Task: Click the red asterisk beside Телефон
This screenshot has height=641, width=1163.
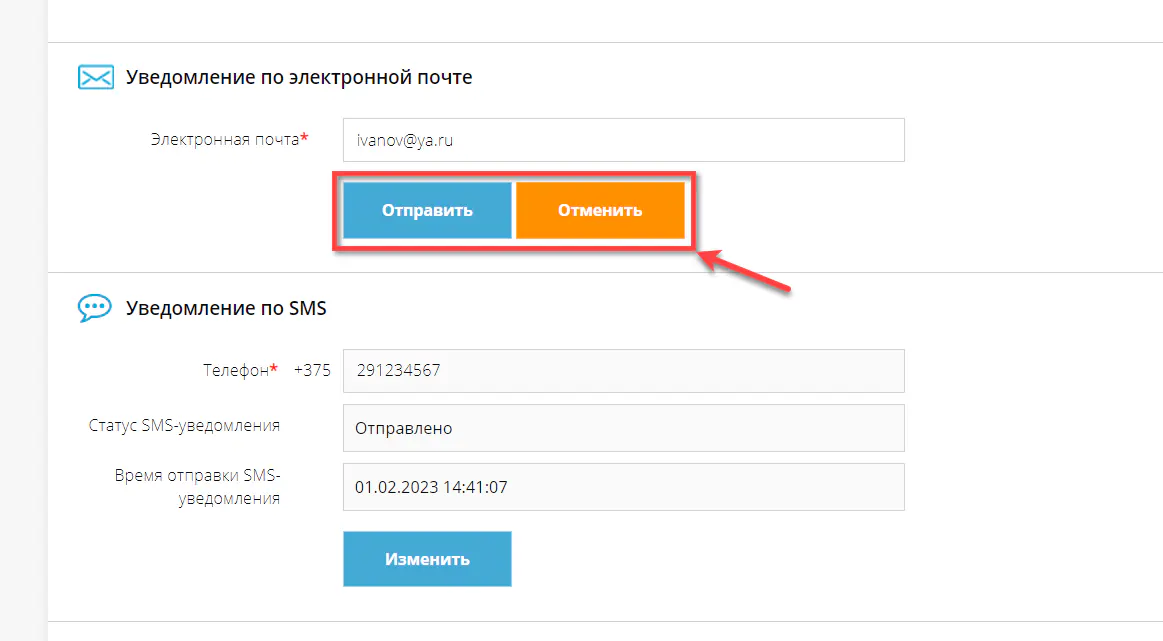Action: click(x=273, y=369)
